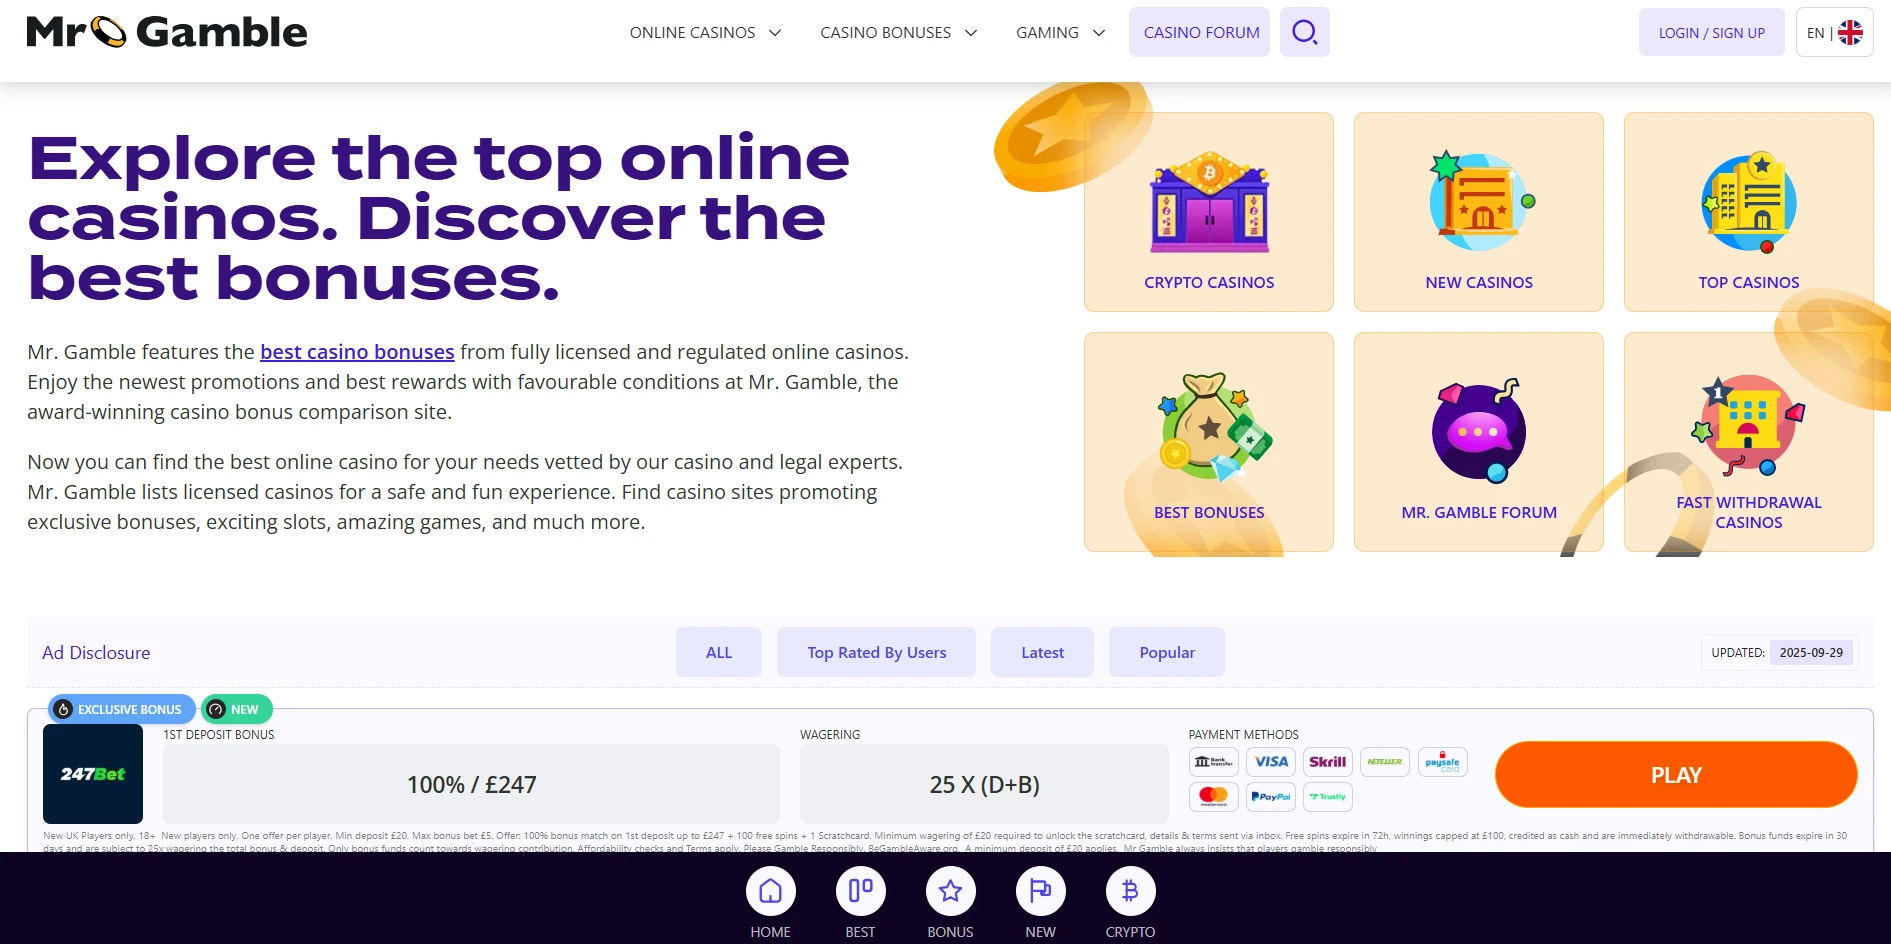This screenshot has width=1891, height=944.
Task: Open the New flag icon
Action: pos(1040,891)
